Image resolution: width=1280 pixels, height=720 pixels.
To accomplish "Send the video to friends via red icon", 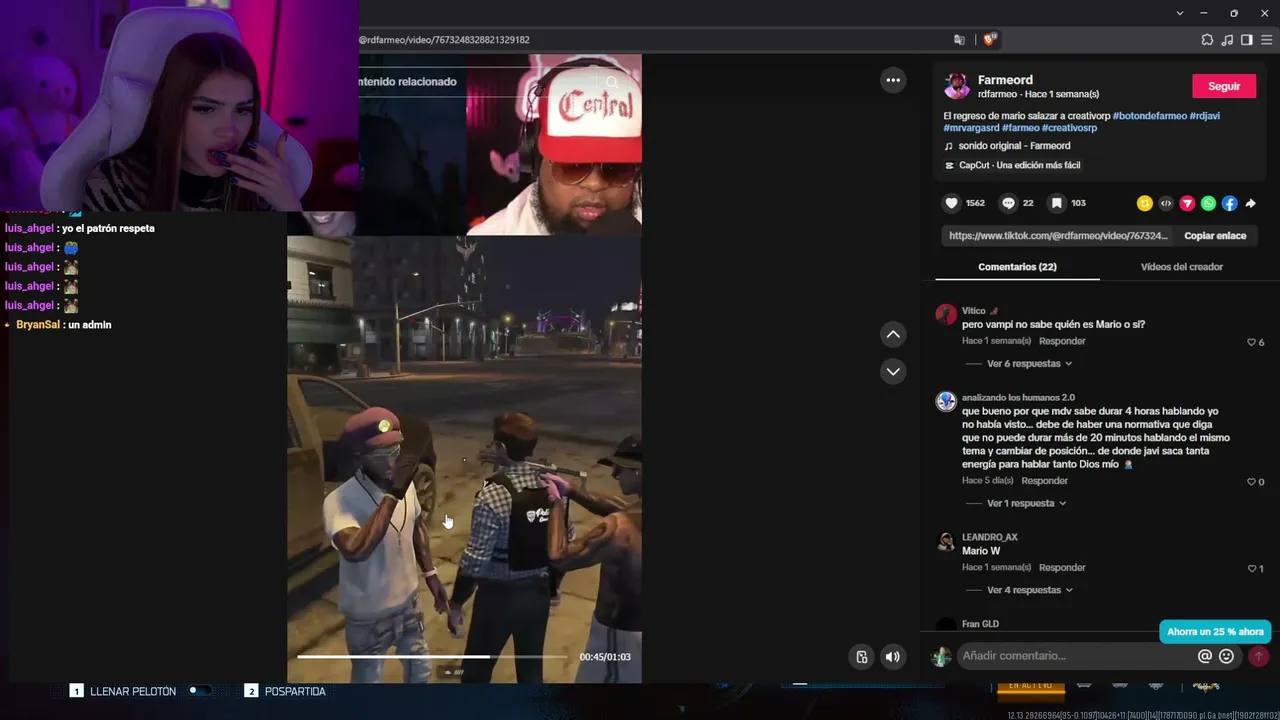I will point(1187,203).
